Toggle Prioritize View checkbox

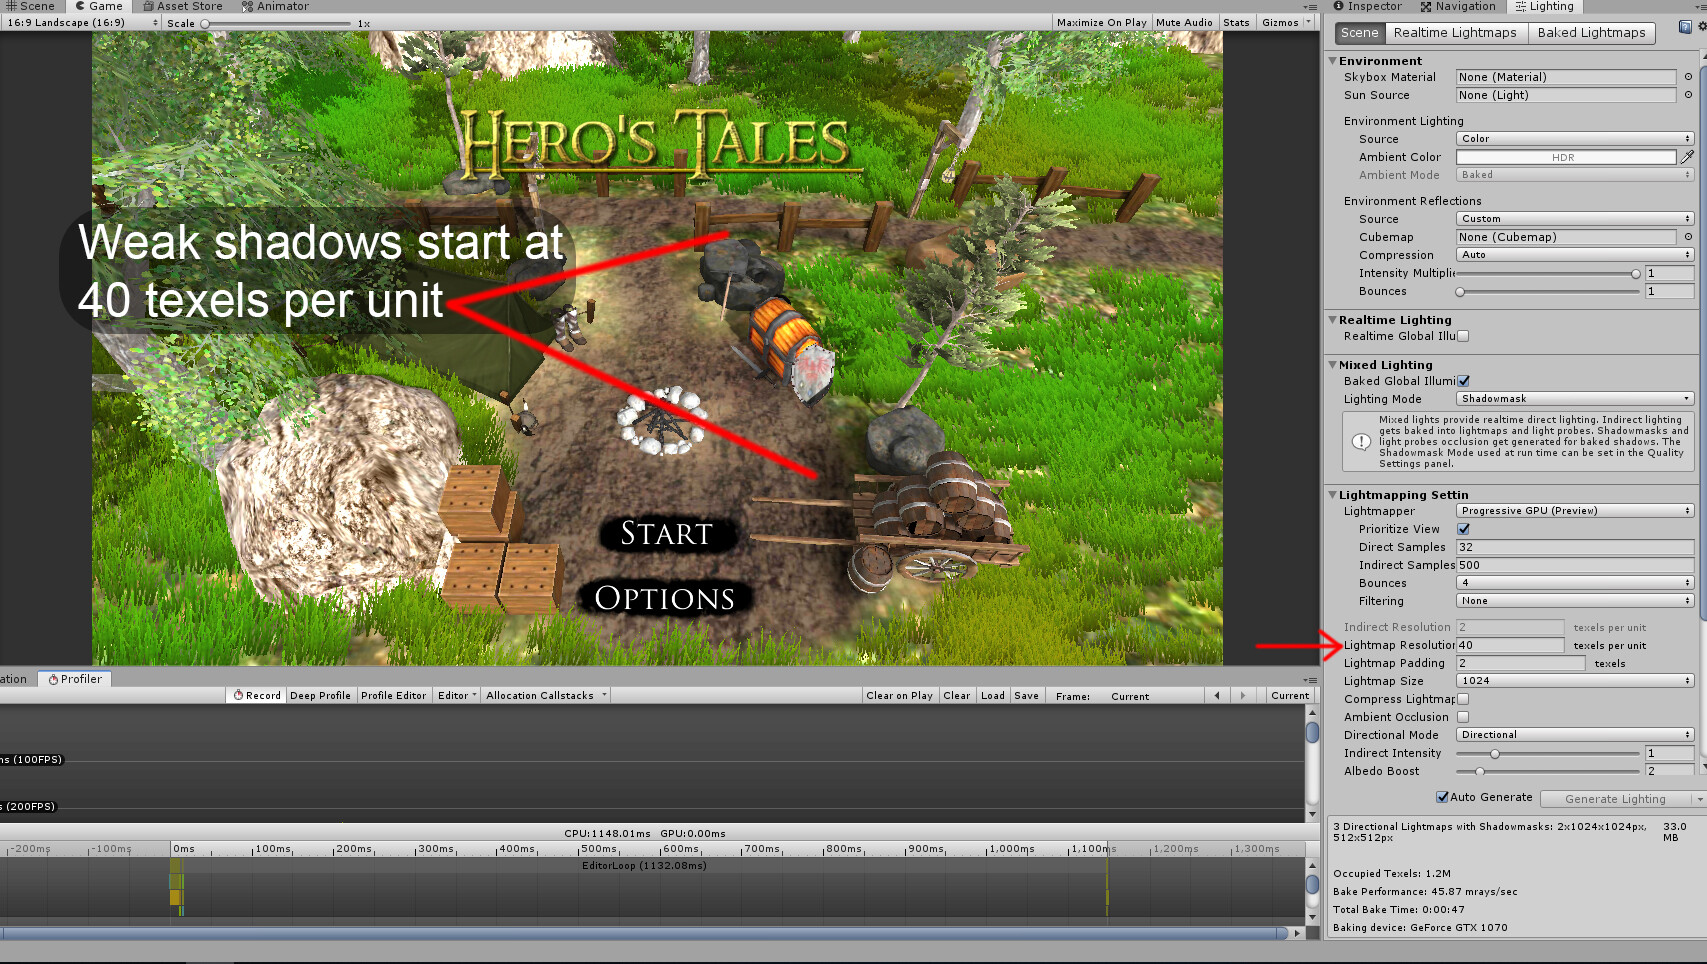click(x=1463, y=529)
